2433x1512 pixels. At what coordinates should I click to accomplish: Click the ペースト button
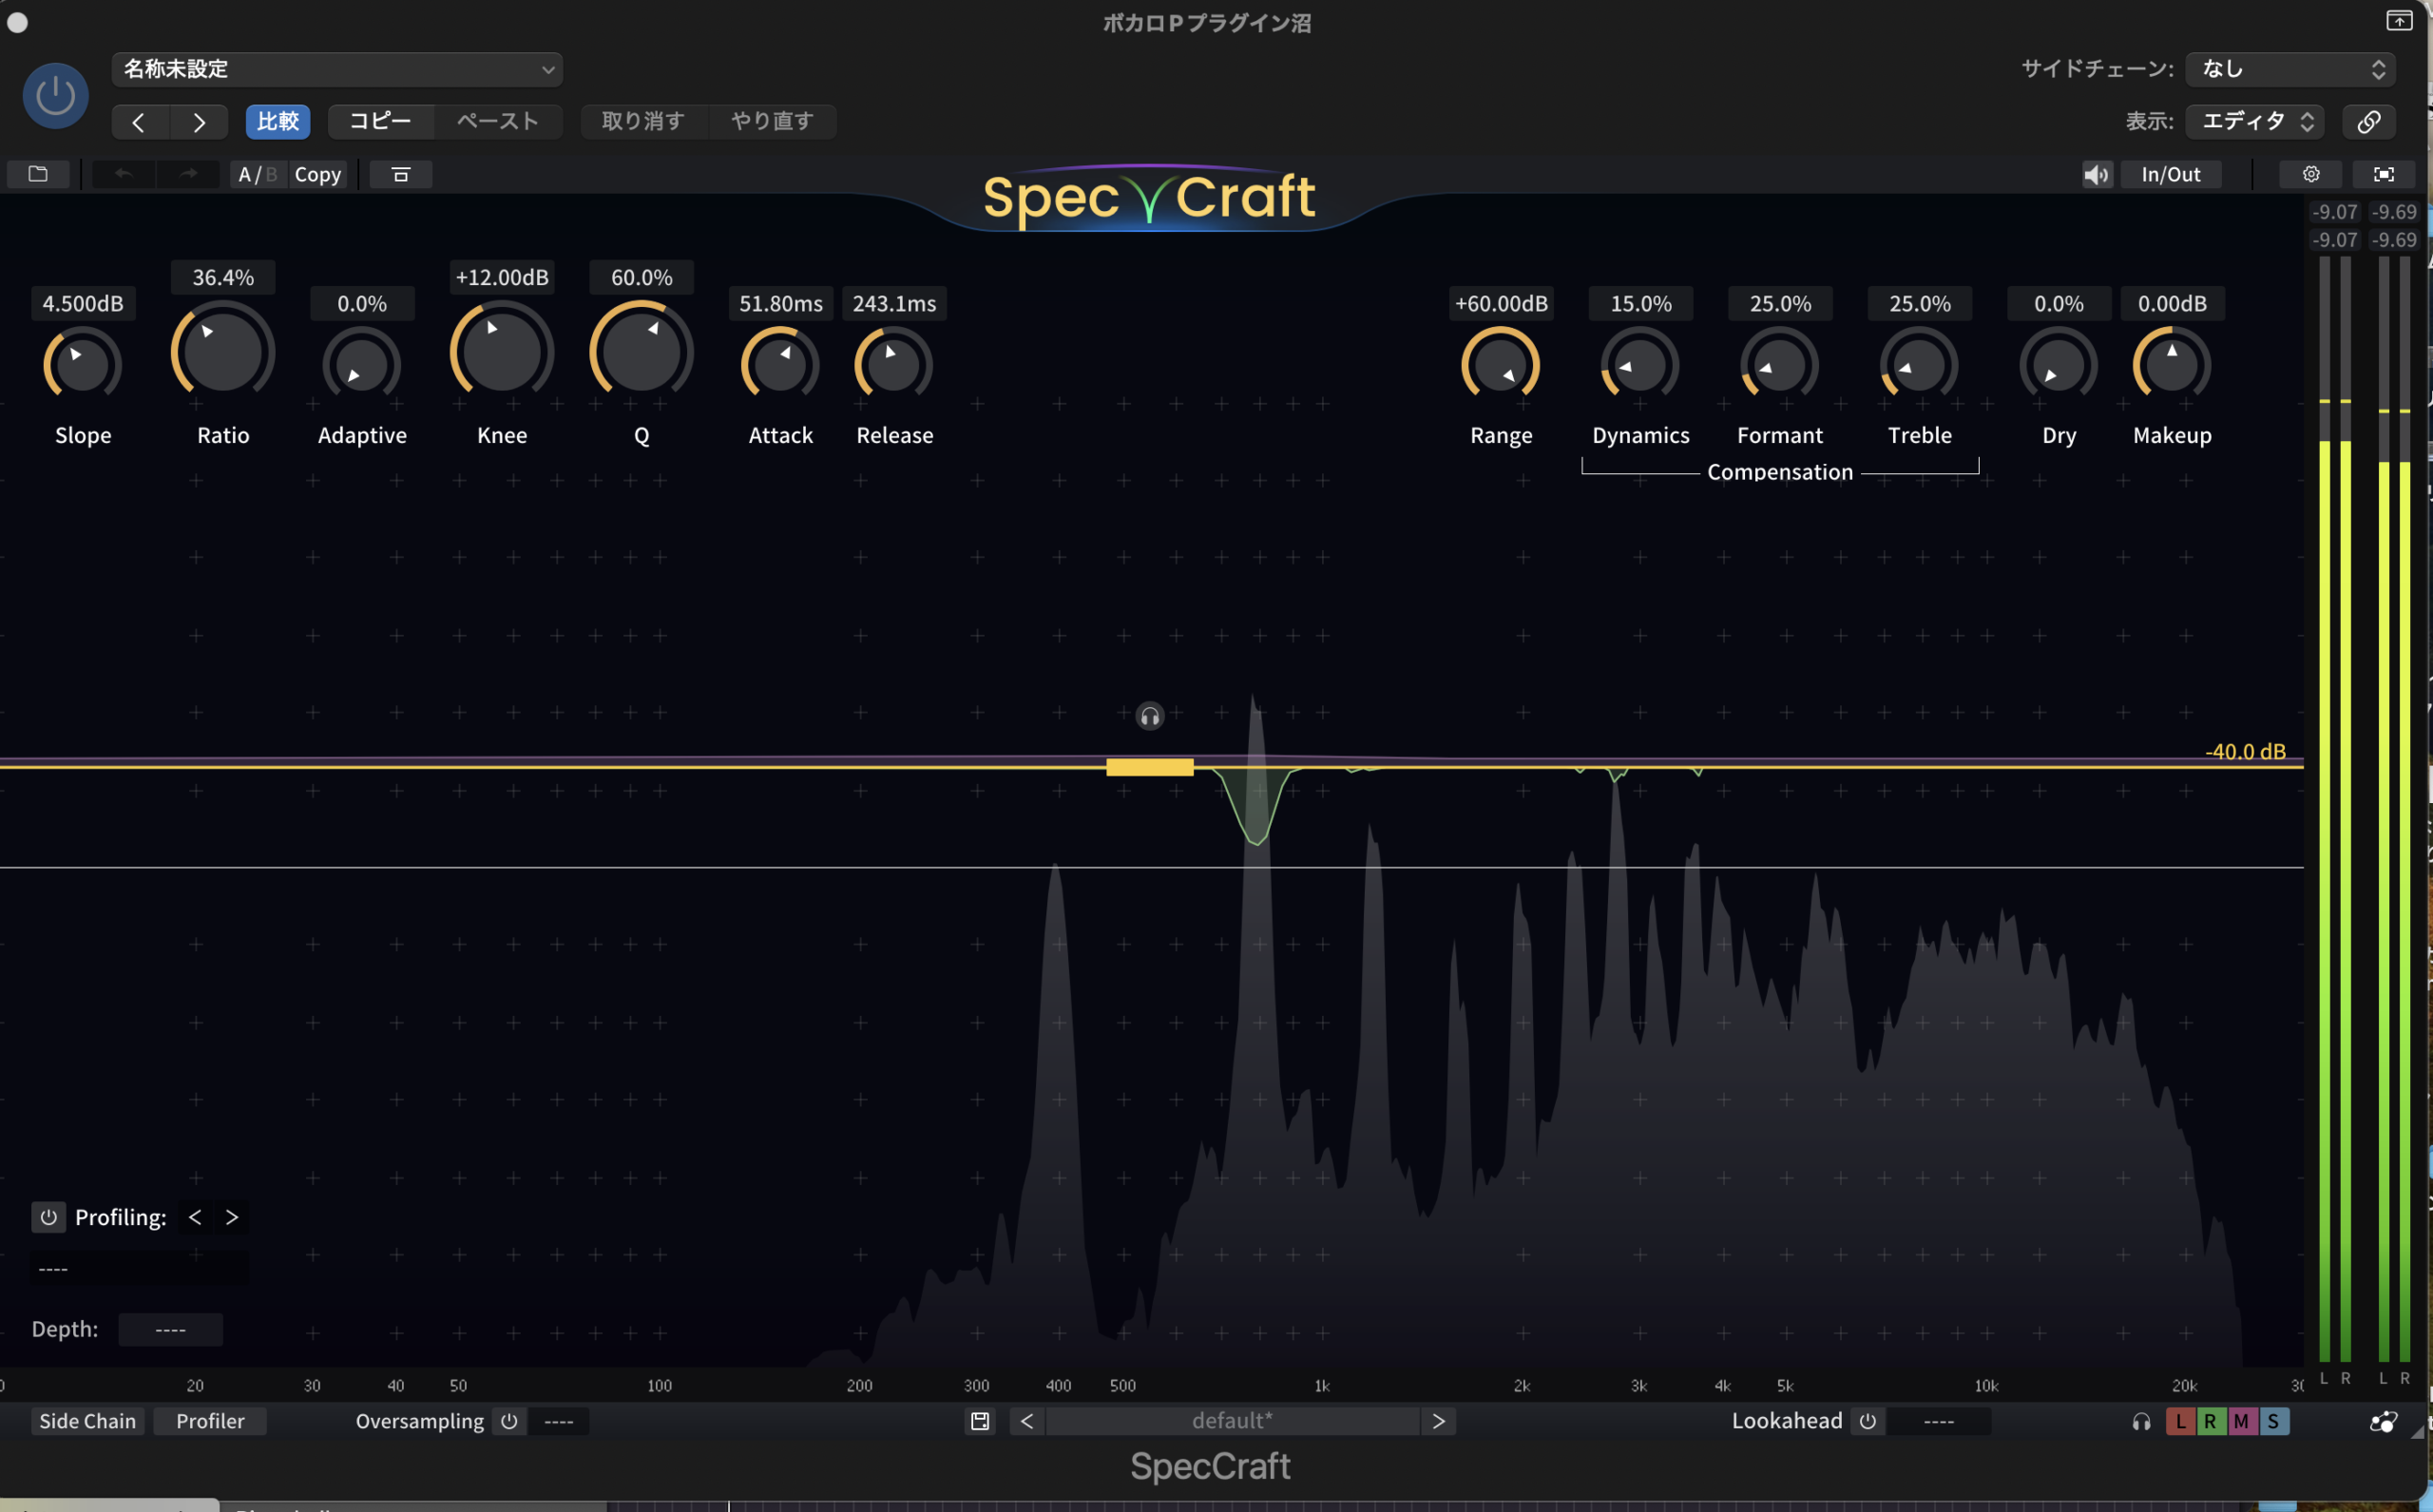[498, 121]
